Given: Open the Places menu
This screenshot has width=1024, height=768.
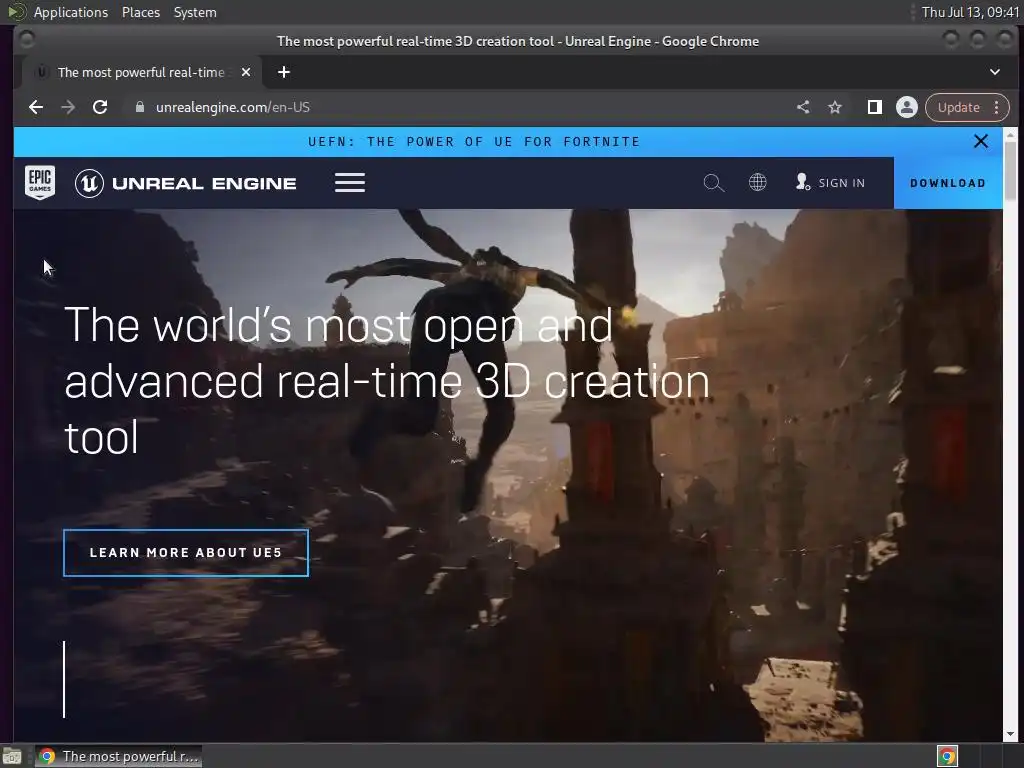Looking at the screenshot, I should pyautogui.click(x=141, y=12).
